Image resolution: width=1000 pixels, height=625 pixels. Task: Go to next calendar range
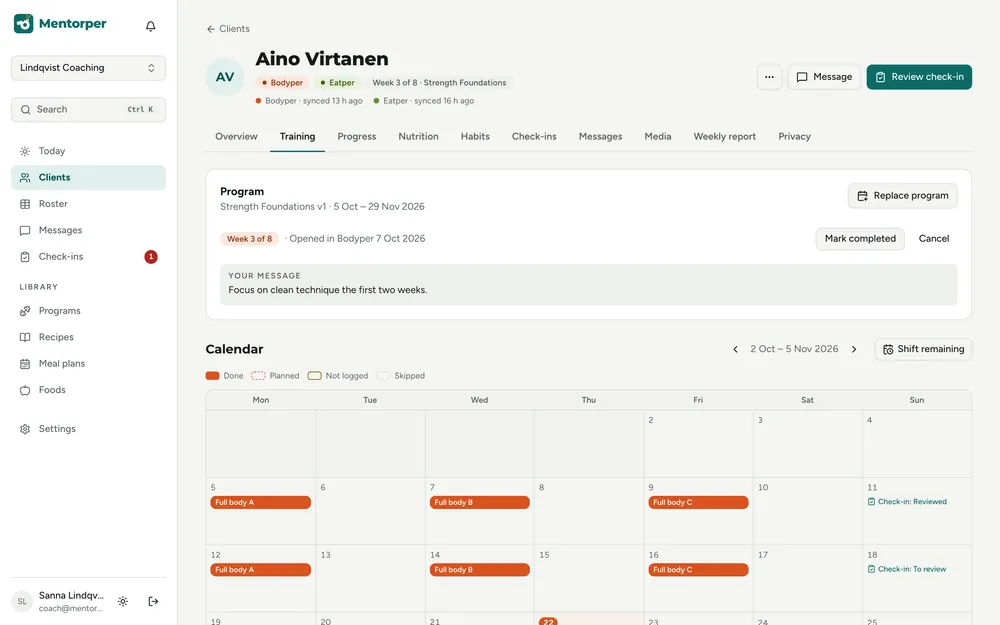[854, 349]
